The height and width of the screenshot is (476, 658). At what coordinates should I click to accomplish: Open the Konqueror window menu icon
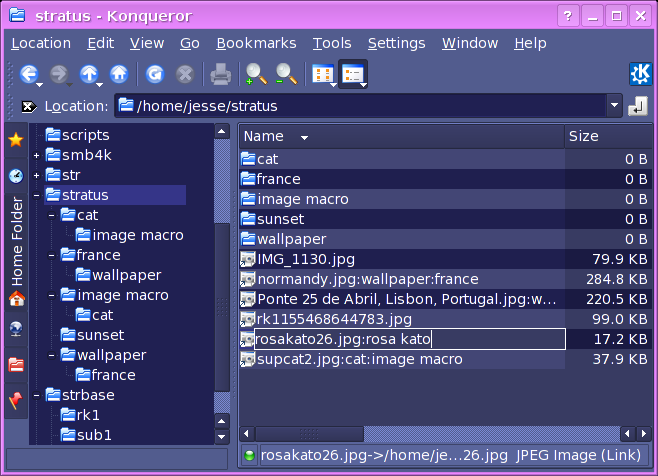[17, 15]
